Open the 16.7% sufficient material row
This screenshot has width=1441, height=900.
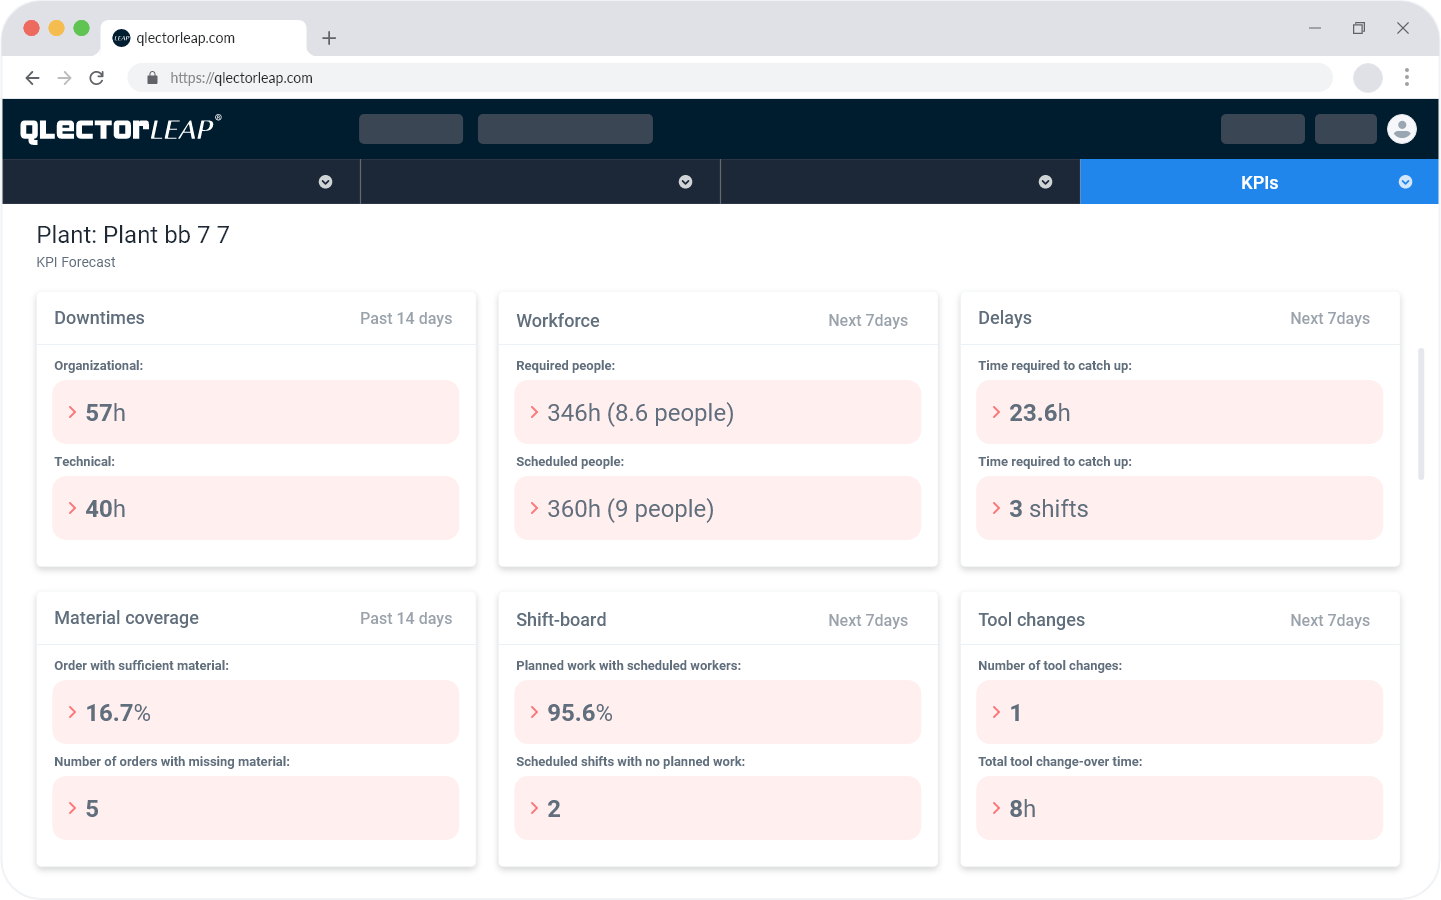pos(255,712)
